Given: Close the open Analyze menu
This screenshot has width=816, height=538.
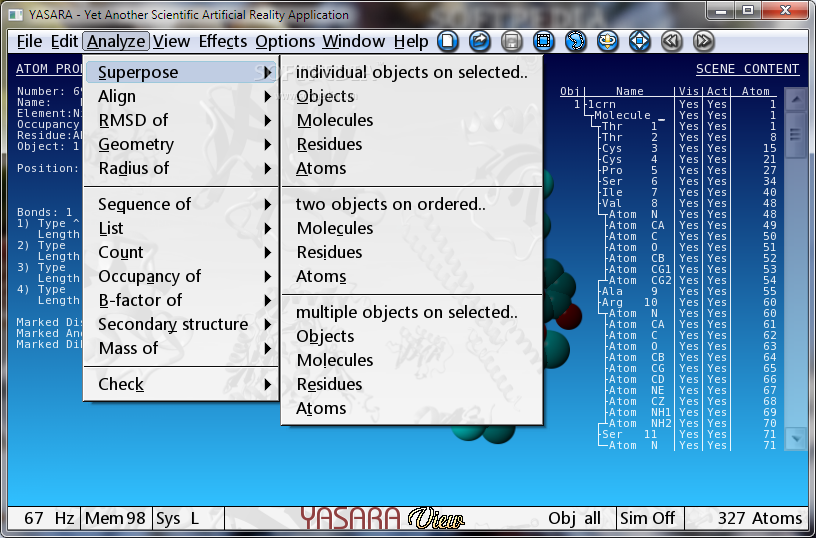Looking at the screenshot, I should tap(116, 41).
